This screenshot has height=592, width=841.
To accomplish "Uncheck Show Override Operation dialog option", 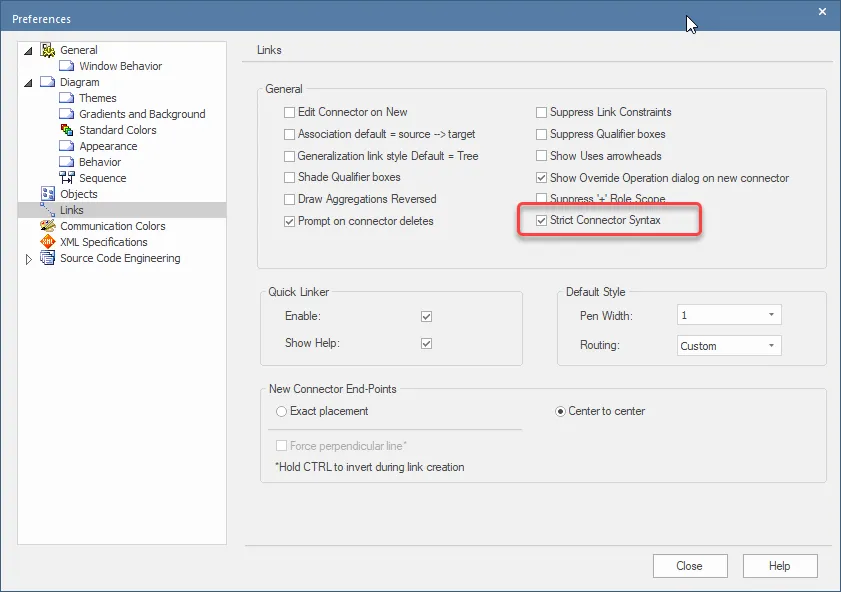I will coord(542,177).
